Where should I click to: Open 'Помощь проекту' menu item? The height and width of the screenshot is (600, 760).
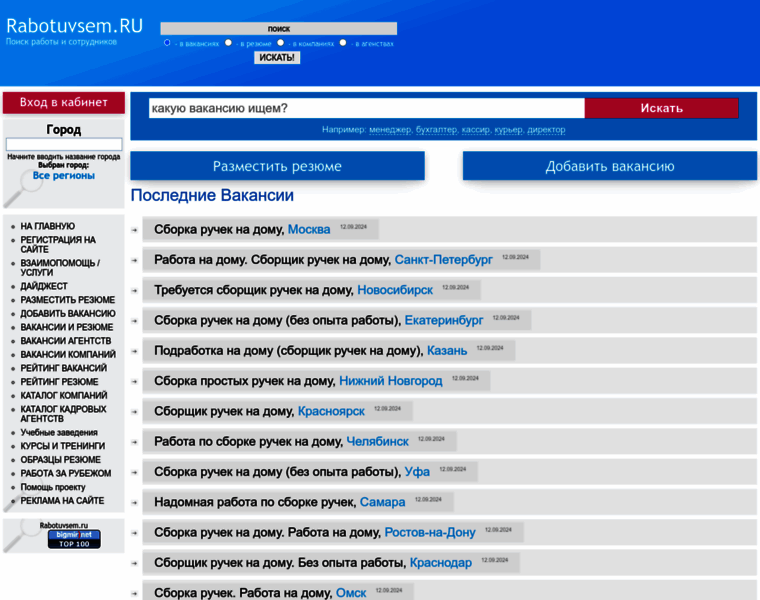click(53, 487)
